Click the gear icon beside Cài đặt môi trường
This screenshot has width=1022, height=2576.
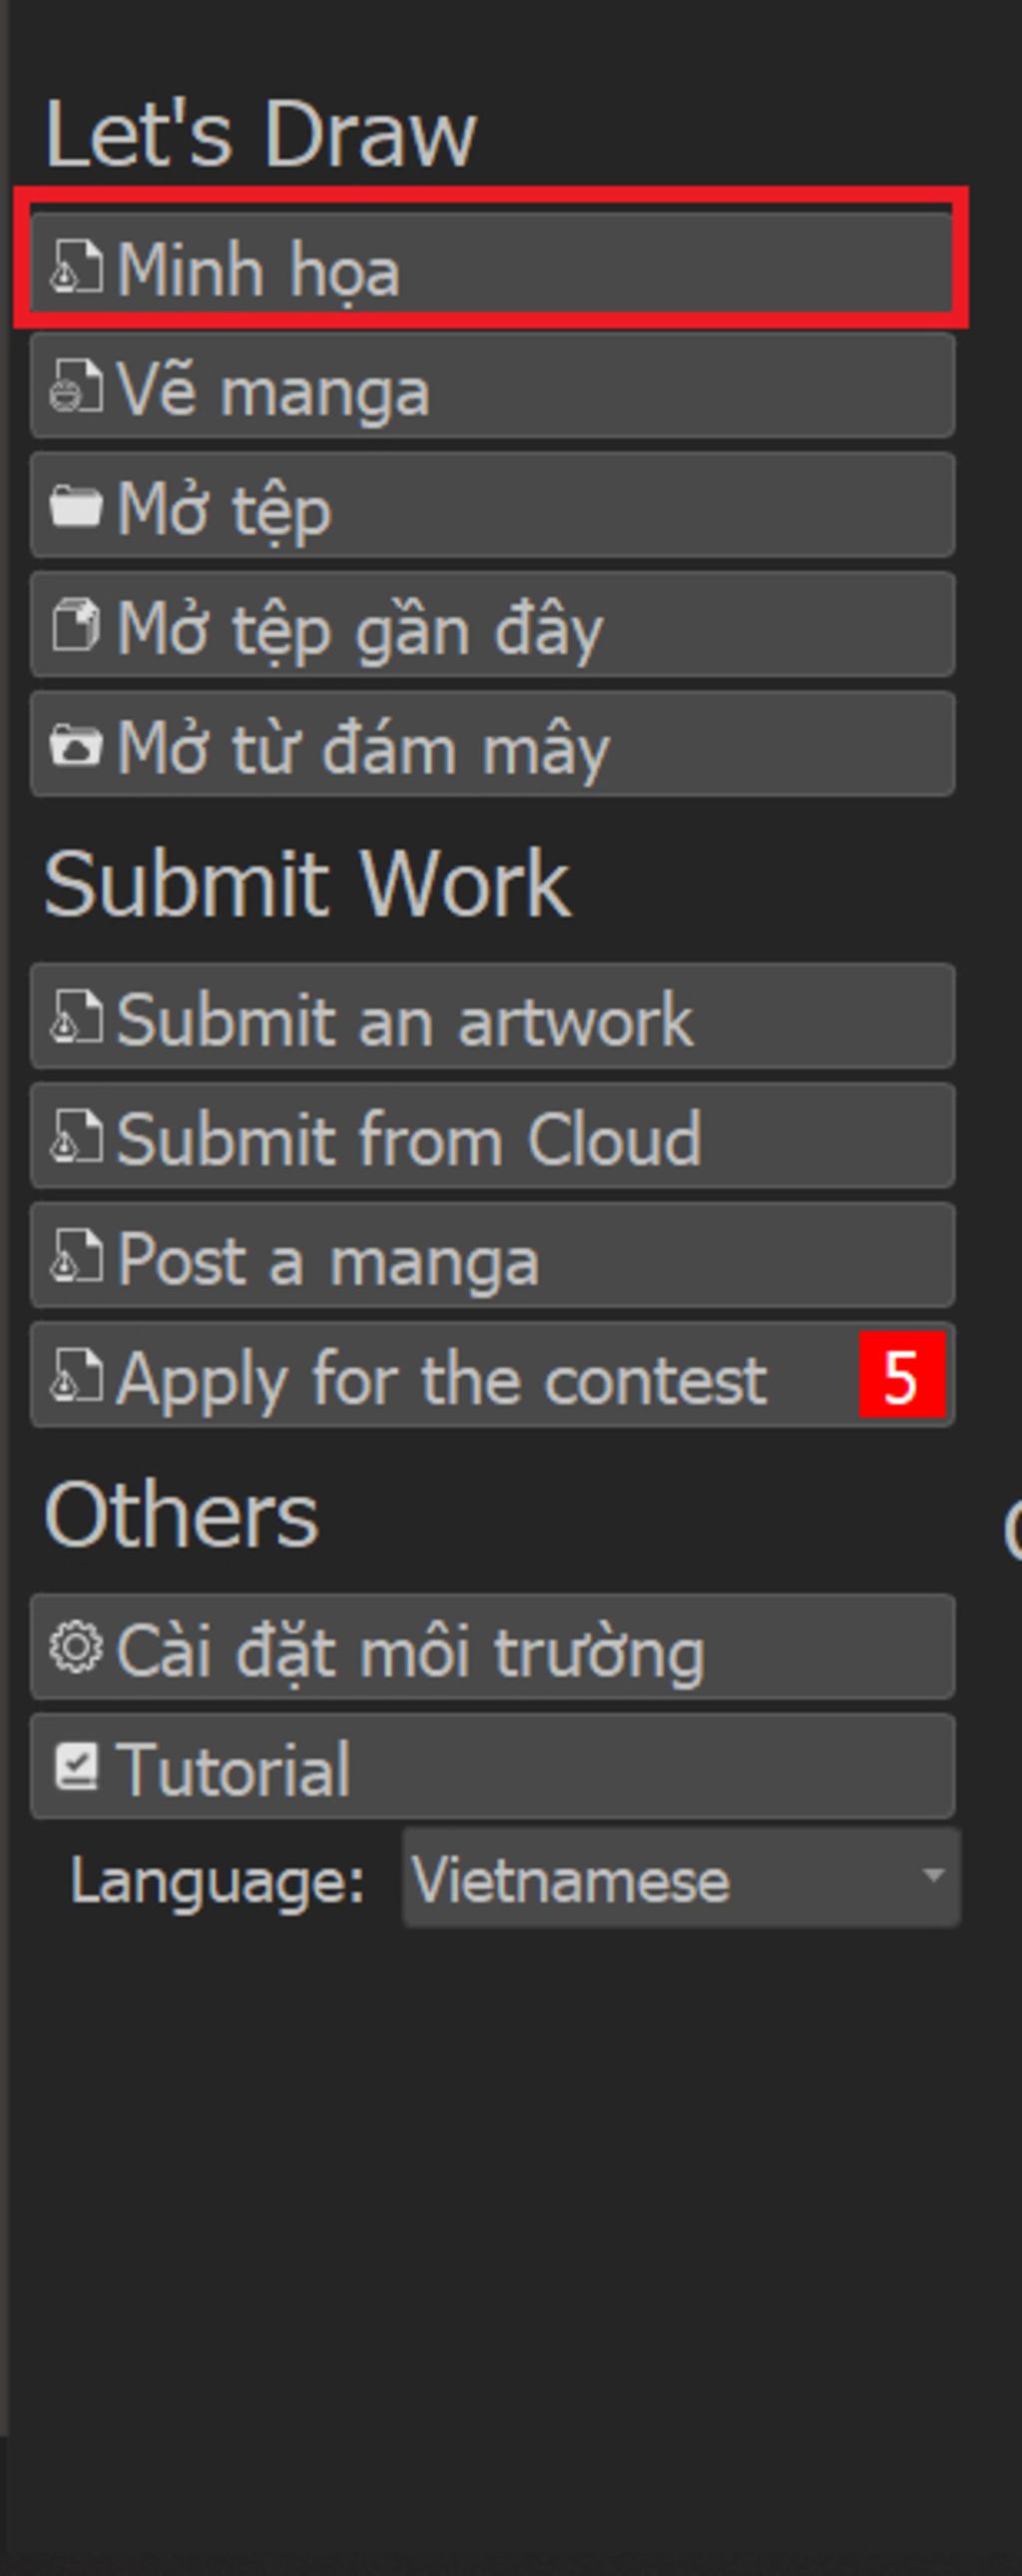pos(76,1647)
